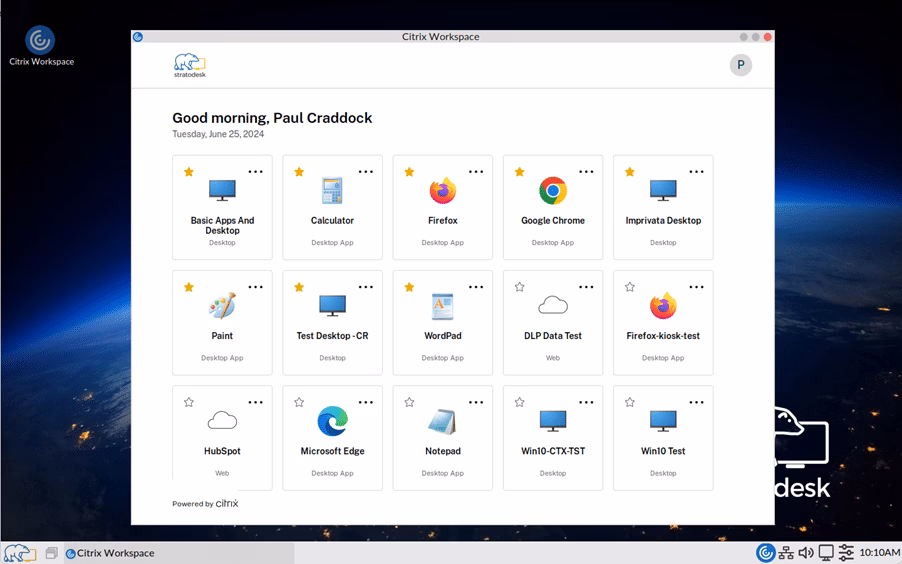Open the settings sliders icon in tray

tap(846, 553)
